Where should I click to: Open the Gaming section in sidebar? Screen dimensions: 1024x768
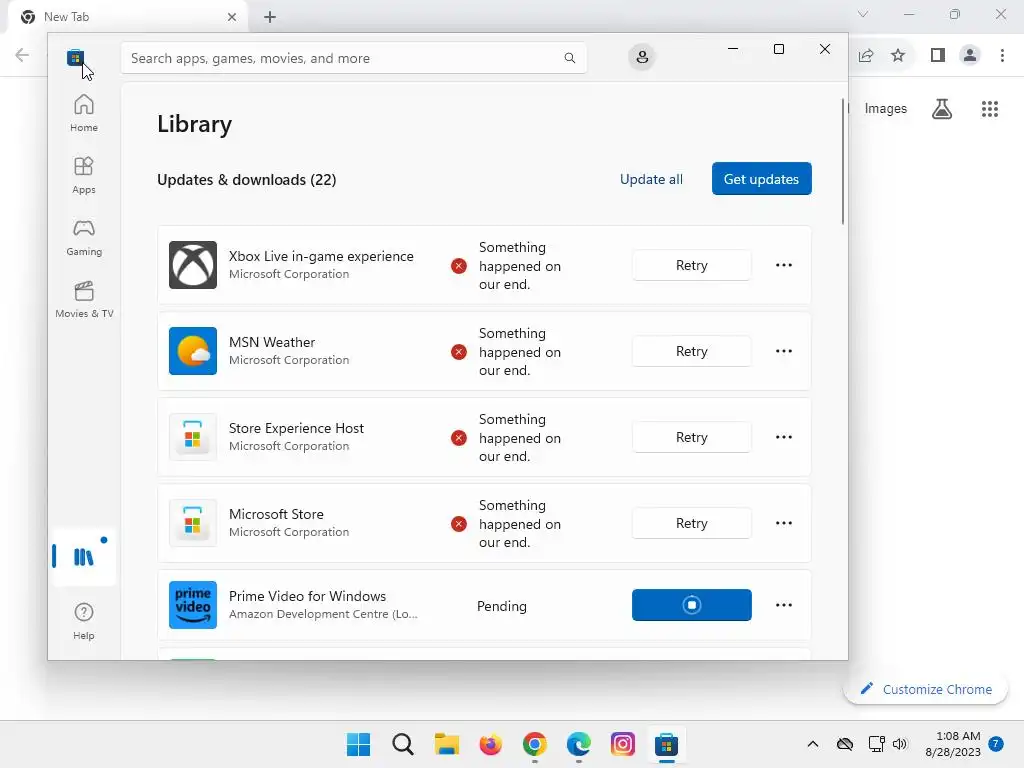pyautogui.click(x=84, y=237)
